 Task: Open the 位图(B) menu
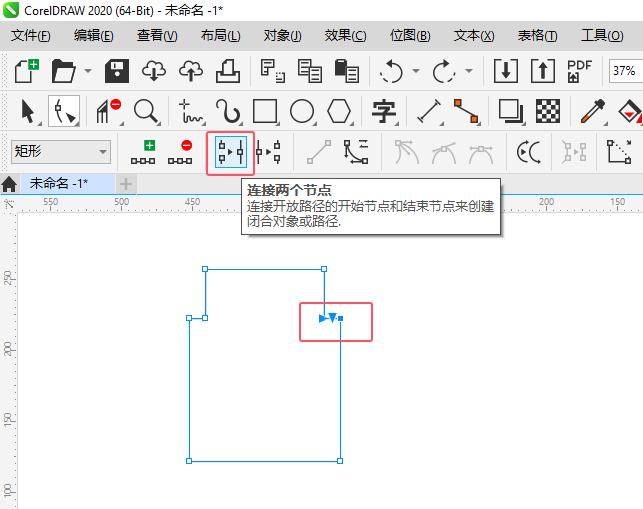tap(410, 36)
